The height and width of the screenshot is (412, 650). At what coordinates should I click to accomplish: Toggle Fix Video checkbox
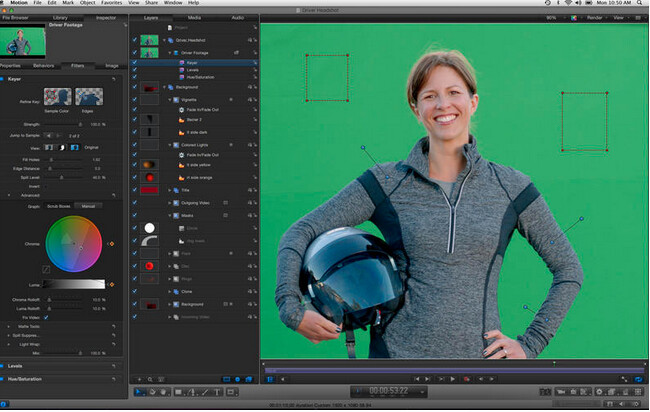46,317
